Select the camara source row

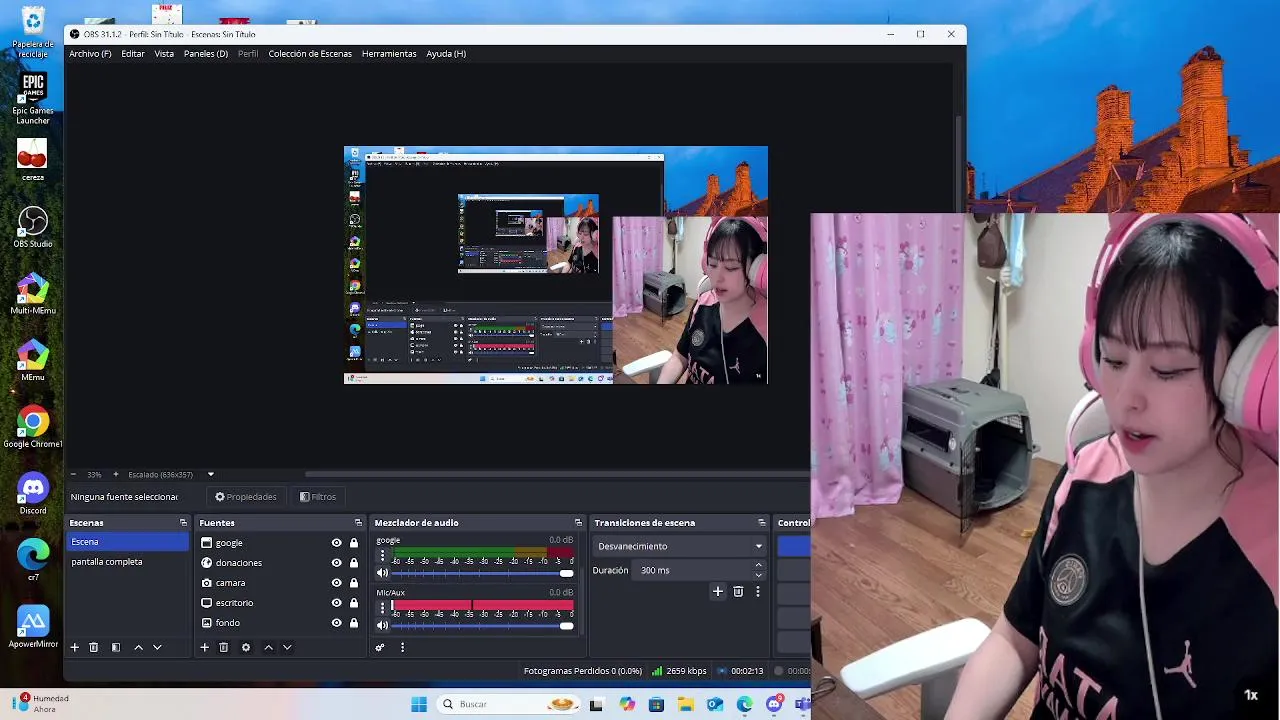280,583
